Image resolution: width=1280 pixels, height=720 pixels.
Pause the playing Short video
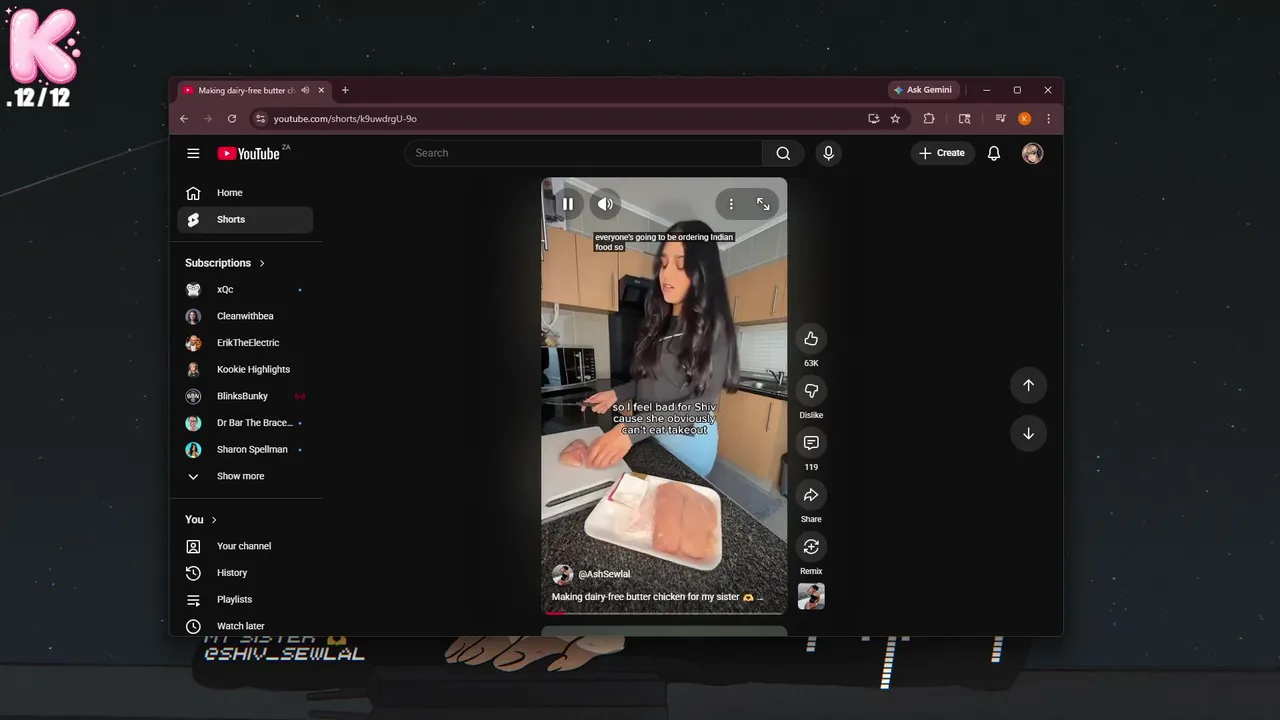tap(567, 204)
